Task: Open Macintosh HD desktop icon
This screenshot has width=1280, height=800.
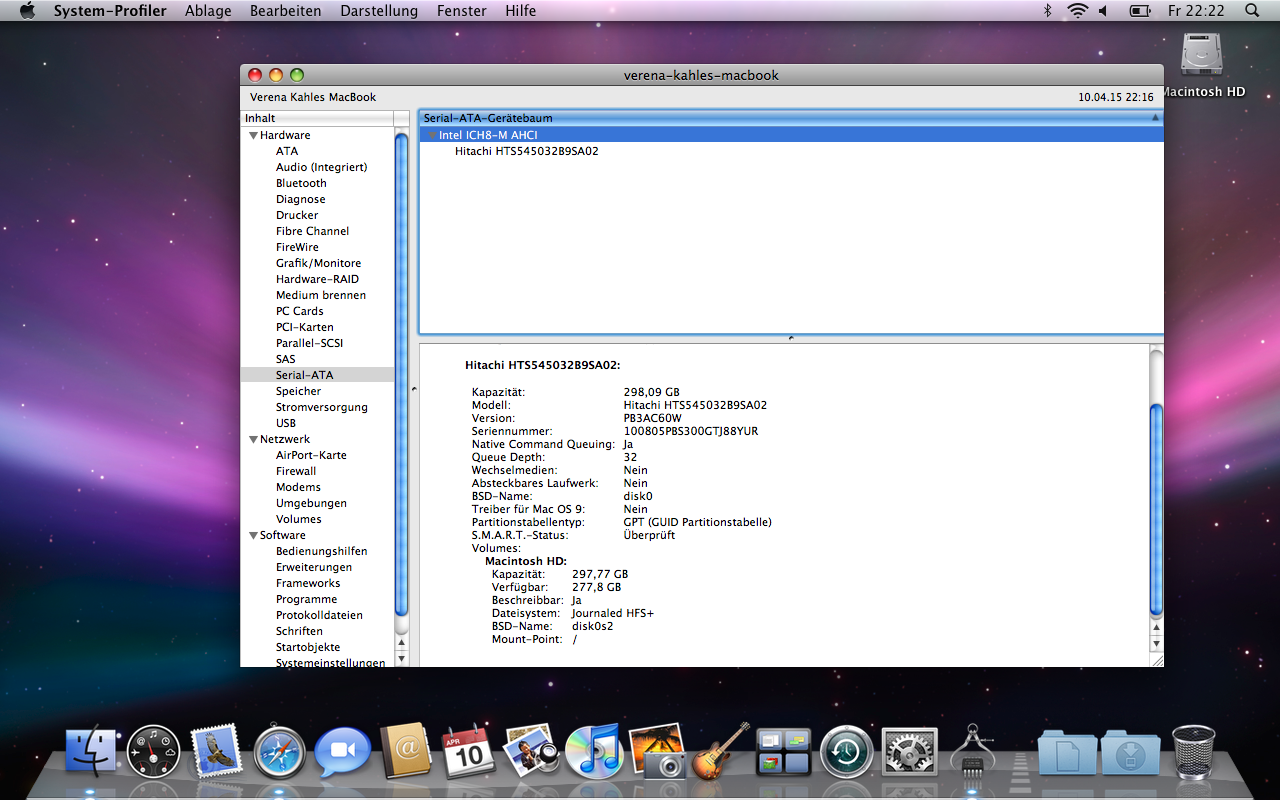Action: [1202, 64]
